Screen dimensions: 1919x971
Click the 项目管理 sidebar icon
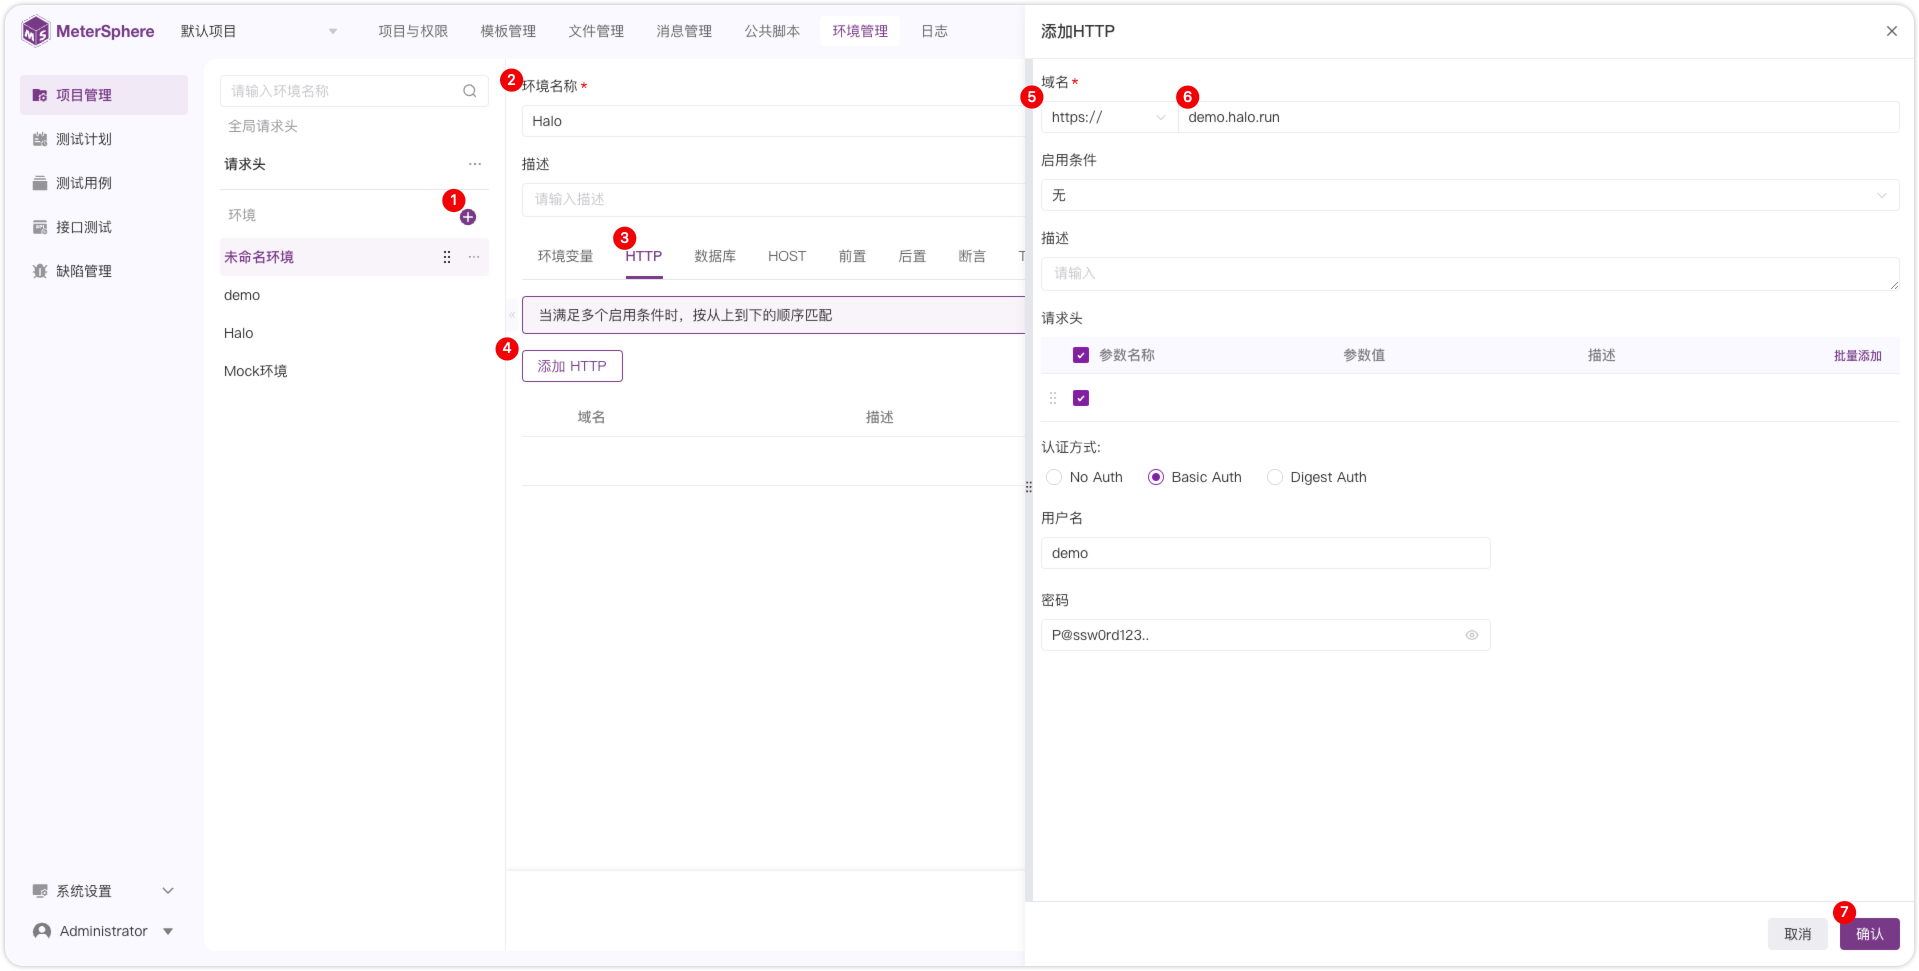click(40, 95)
